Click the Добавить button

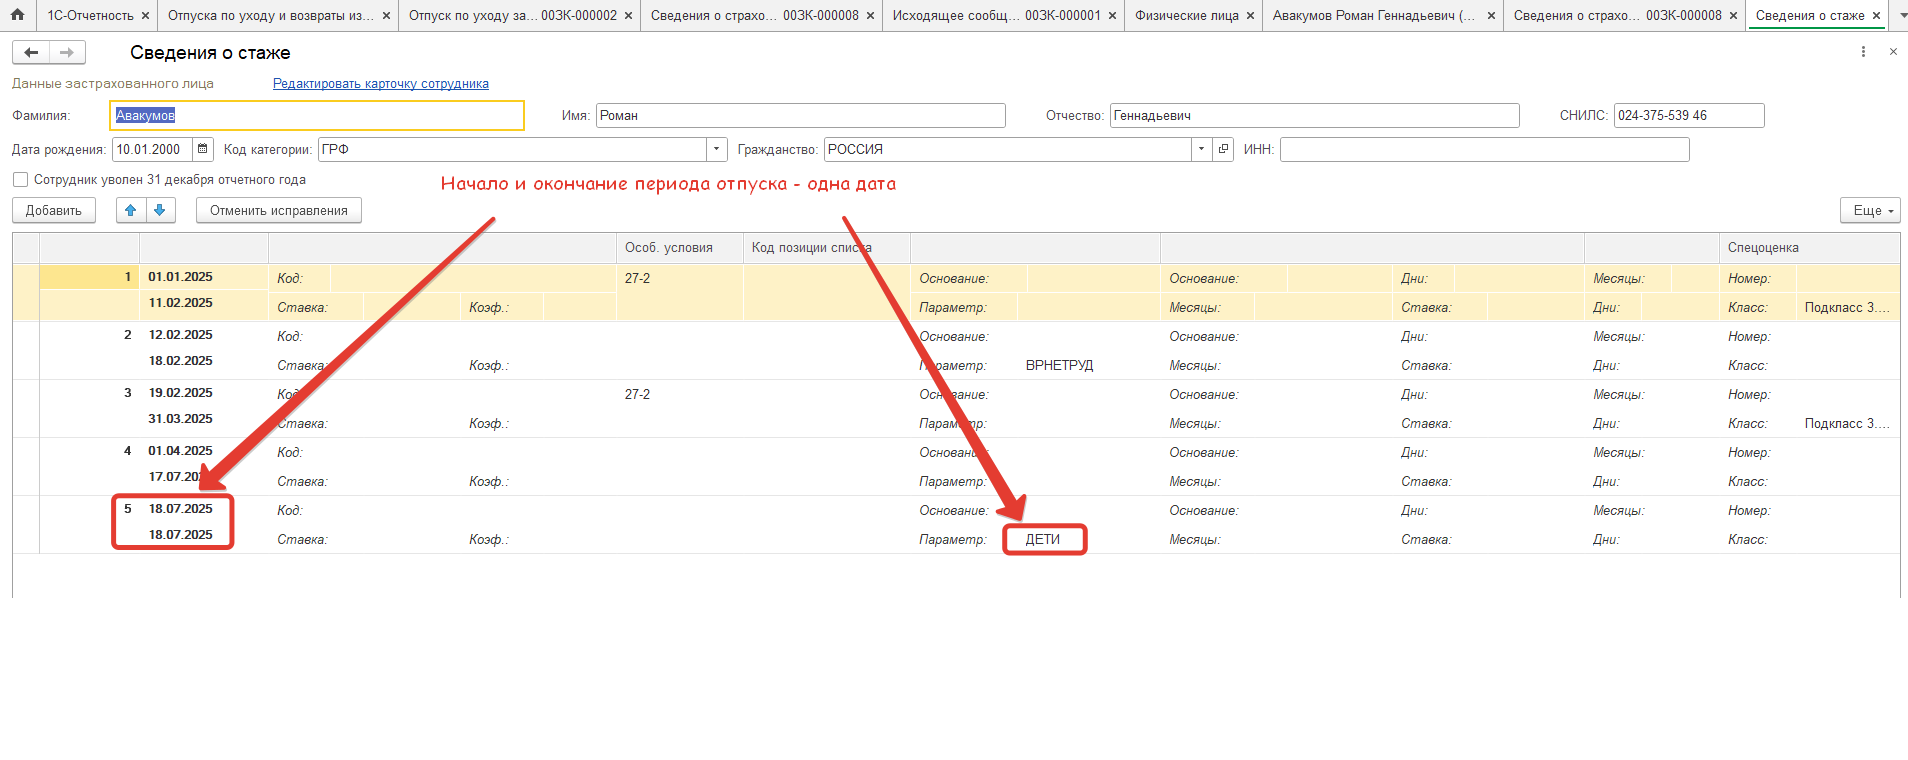[54, 210]
